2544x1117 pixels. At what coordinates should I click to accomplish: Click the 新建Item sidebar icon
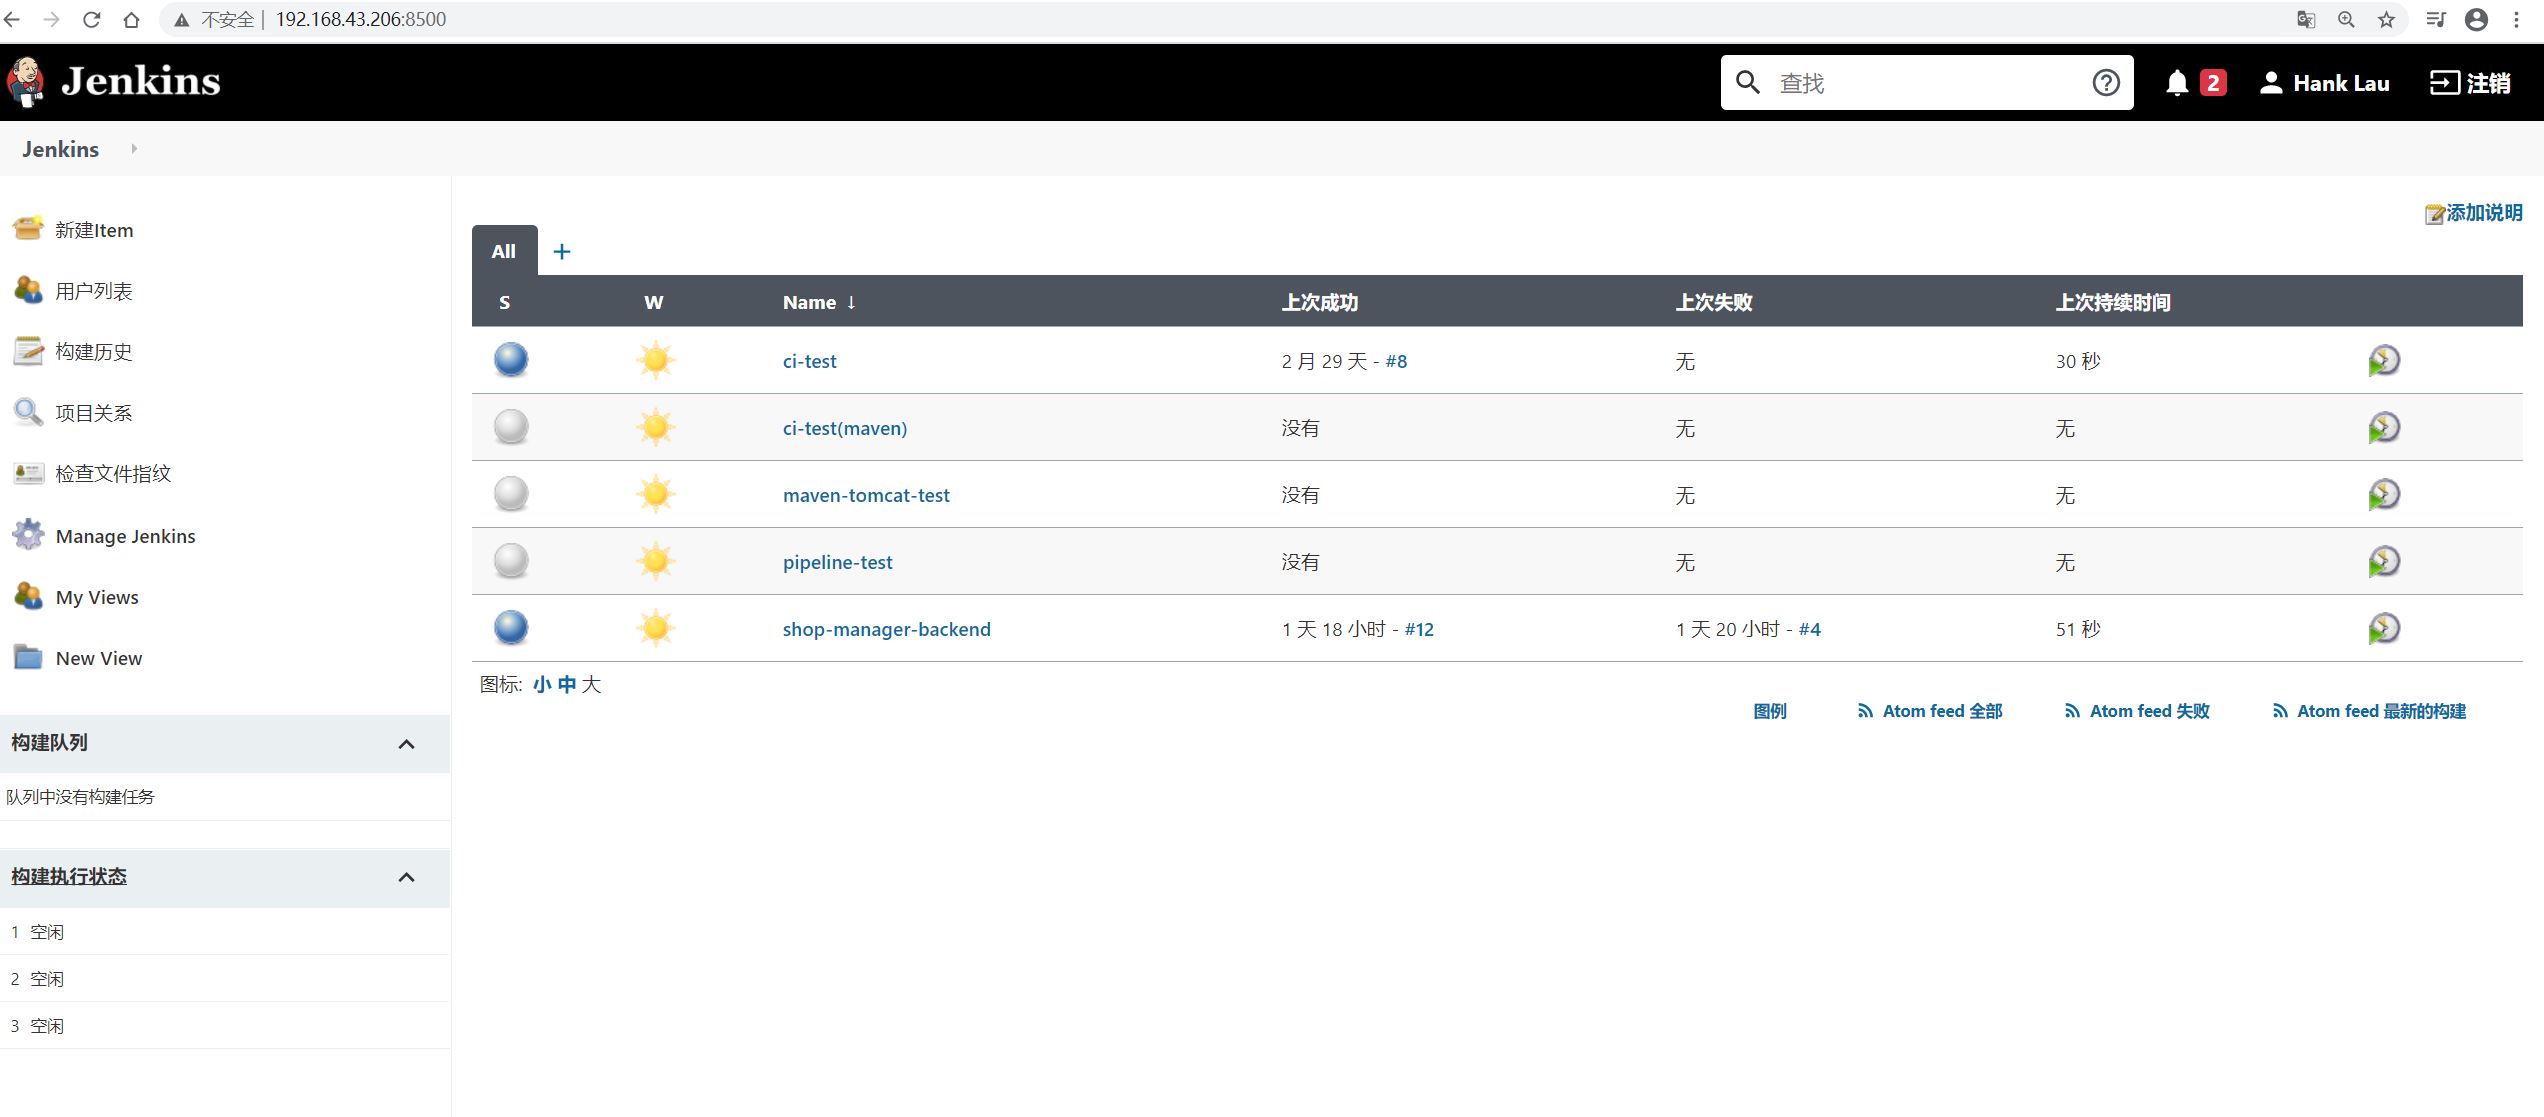[28, 229]
